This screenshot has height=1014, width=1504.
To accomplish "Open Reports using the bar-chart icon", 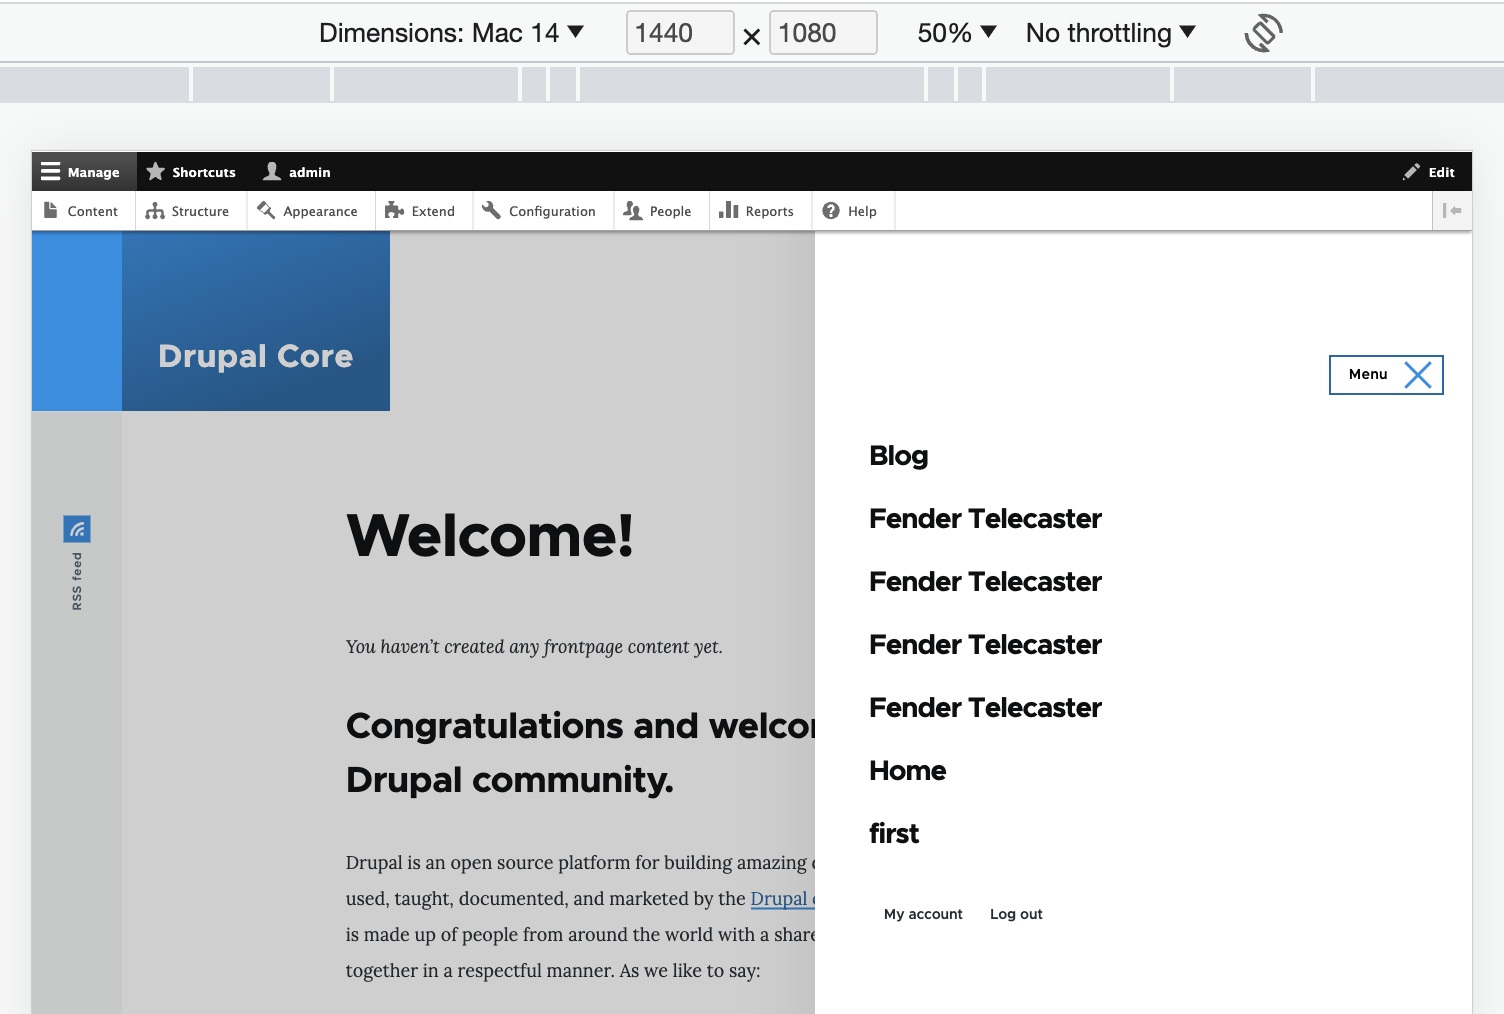I will pos(727,210).
